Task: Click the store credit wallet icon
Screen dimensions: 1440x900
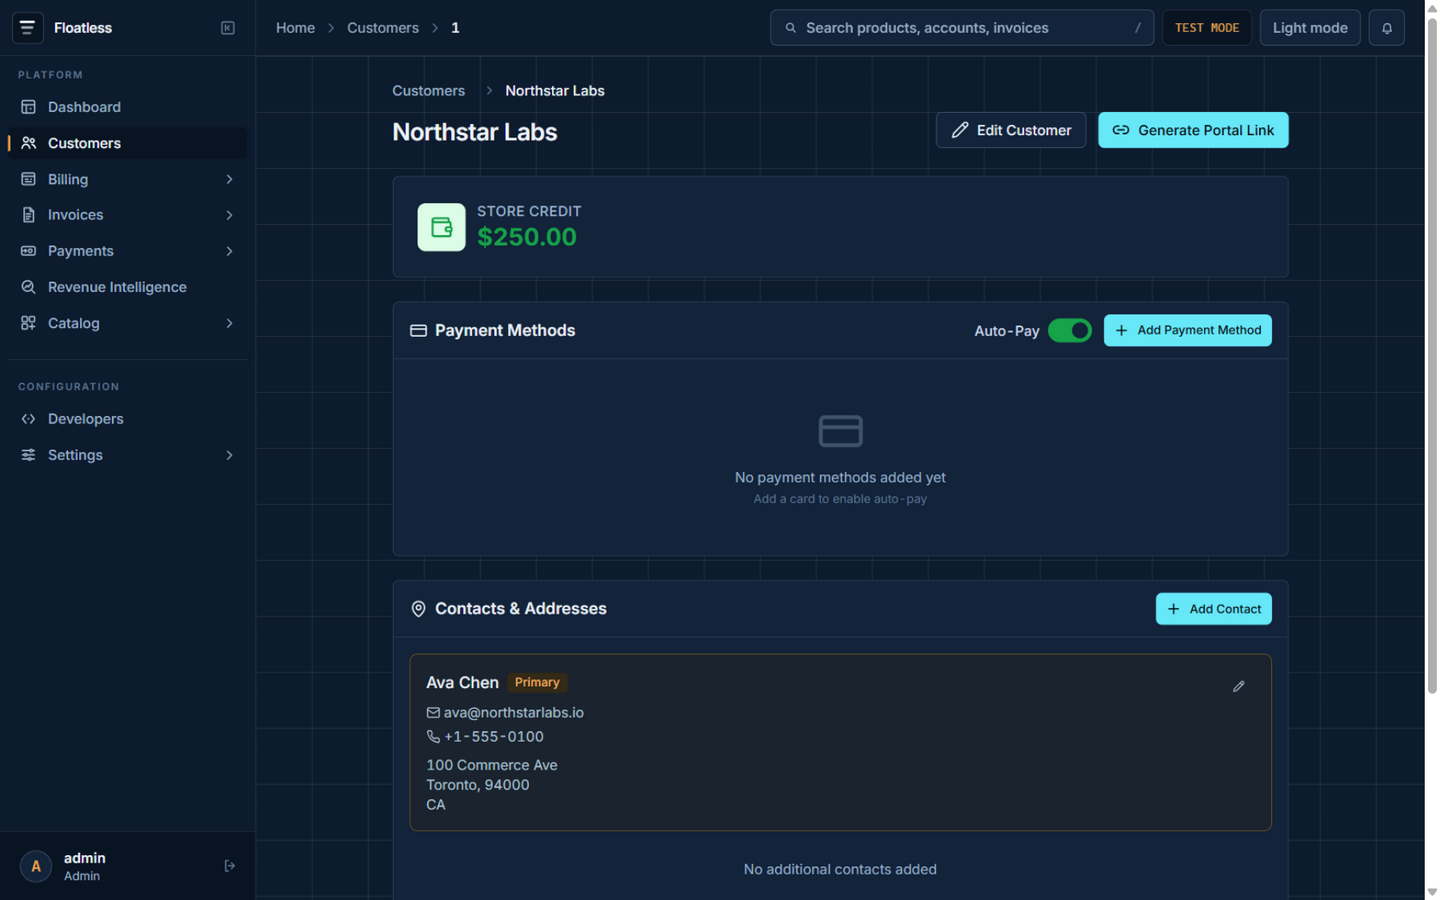Action: pos(441,227)
